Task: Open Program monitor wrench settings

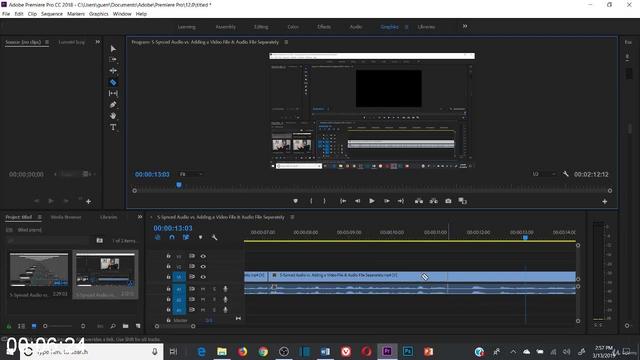Action: point(565,174)
